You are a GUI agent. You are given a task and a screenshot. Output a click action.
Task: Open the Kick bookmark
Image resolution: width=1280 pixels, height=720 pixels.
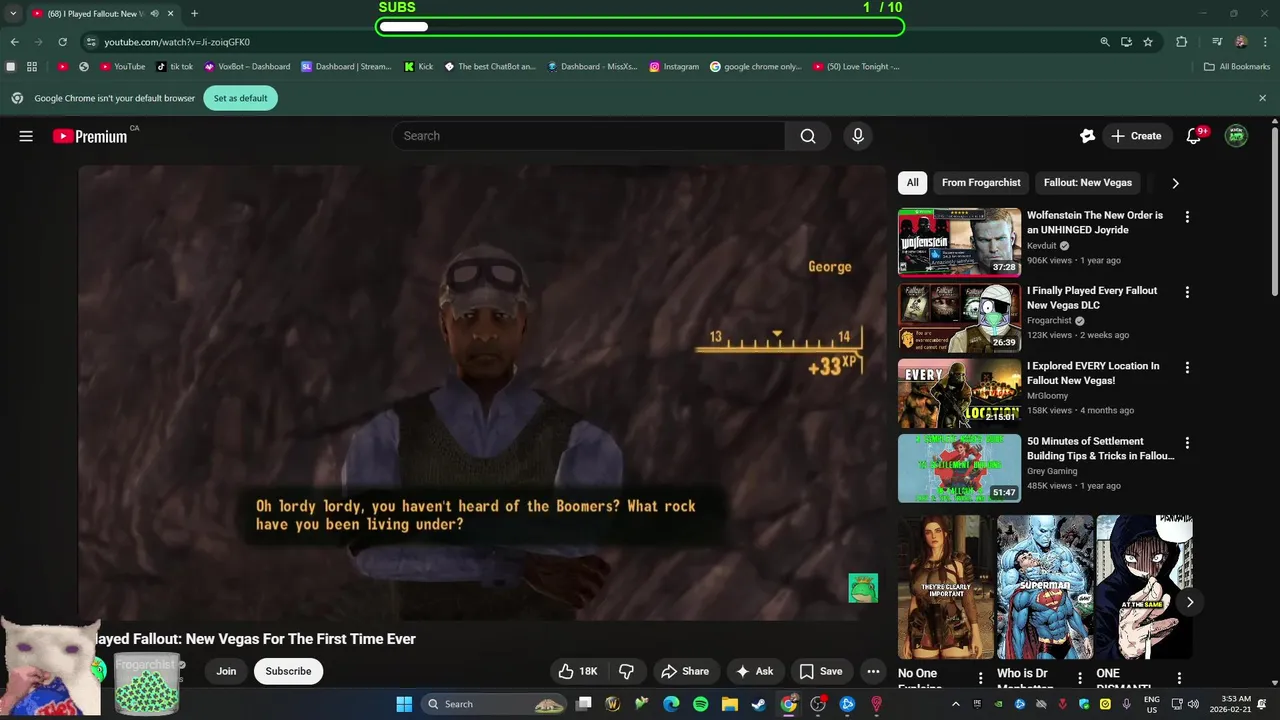click(419, 67)
